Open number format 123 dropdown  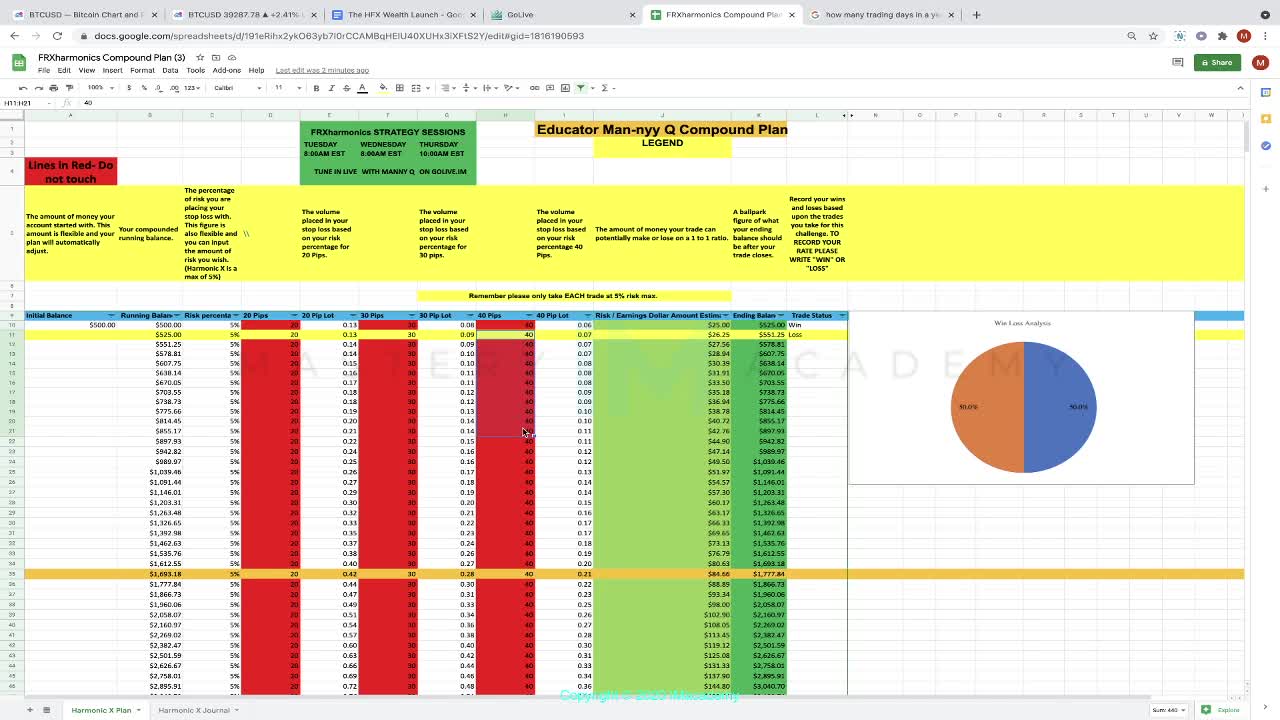click(x=192, y=88)
